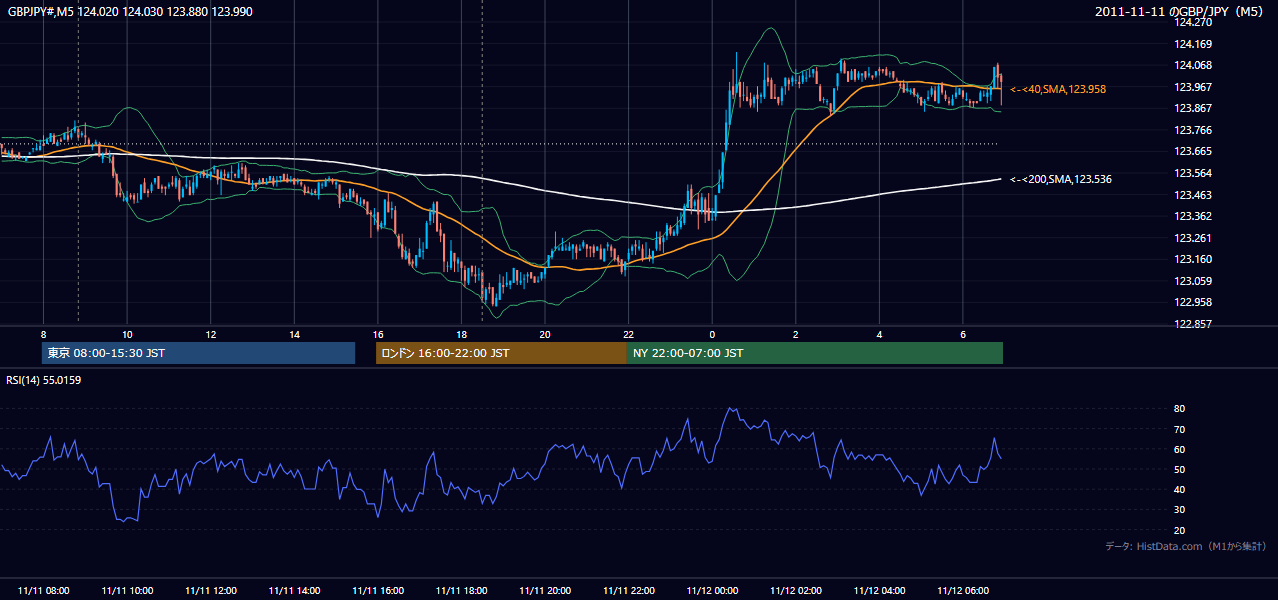Select the 40 SMA label 123.958
Viewport: 1278px width, 600px height.
[1058, 89]
